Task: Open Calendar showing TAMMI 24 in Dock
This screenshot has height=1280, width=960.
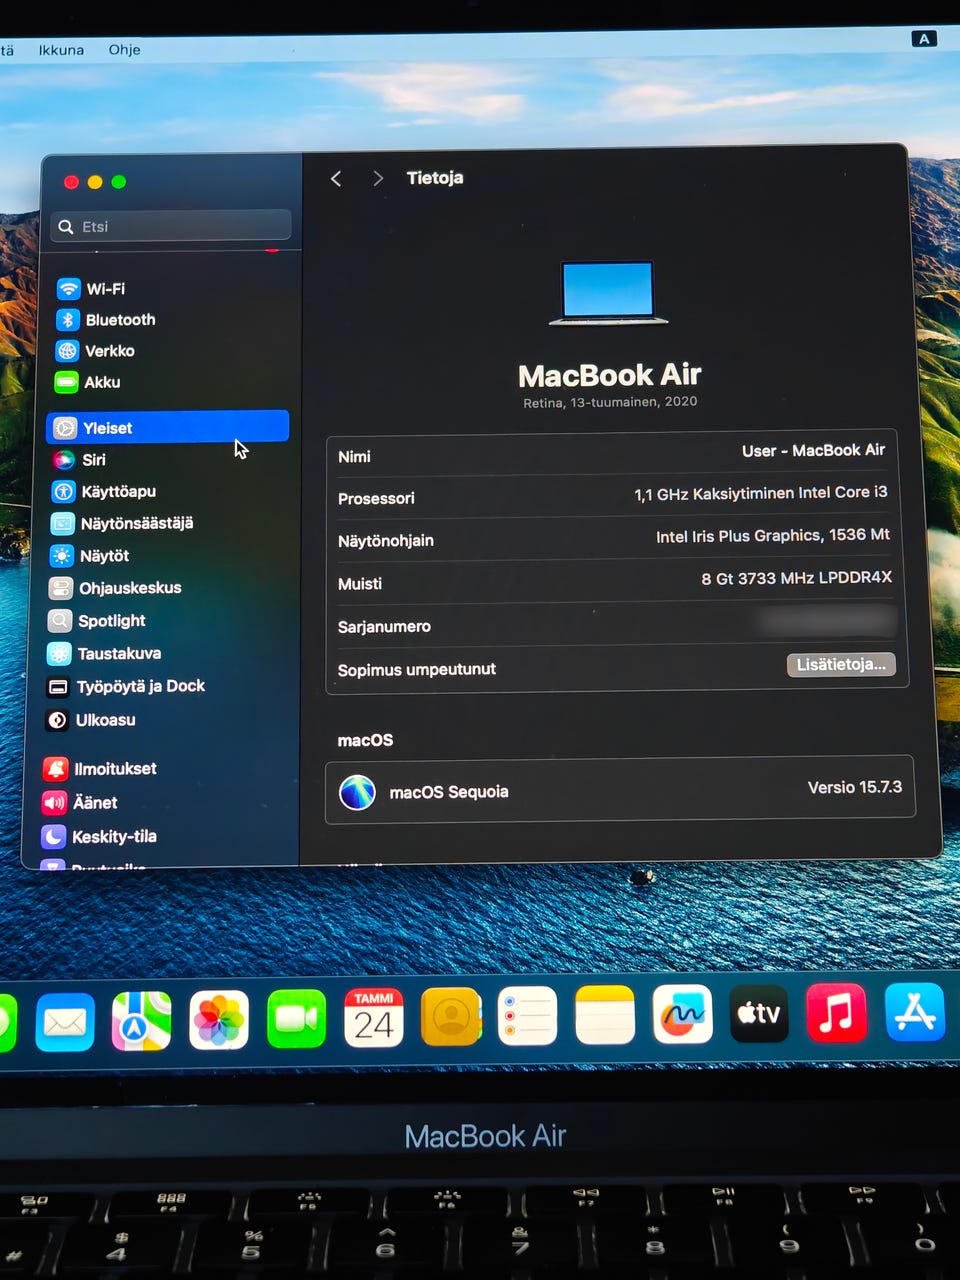Action: click(x=374, y=1018)
